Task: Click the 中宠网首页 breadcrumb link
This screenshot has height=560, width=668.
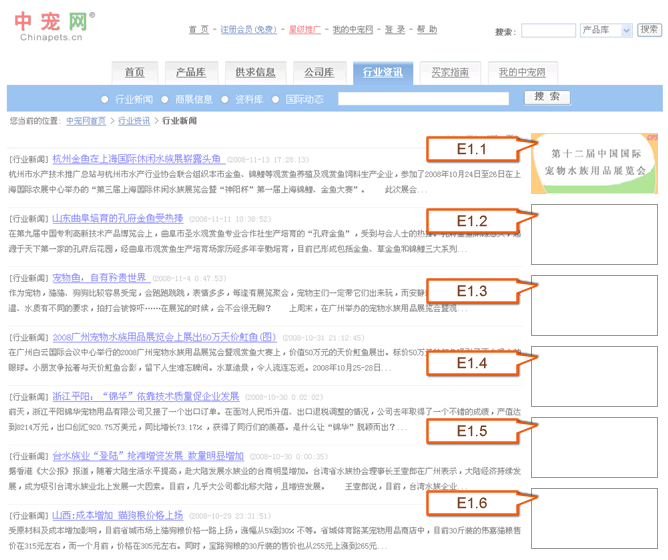Action: pos(86,121)
